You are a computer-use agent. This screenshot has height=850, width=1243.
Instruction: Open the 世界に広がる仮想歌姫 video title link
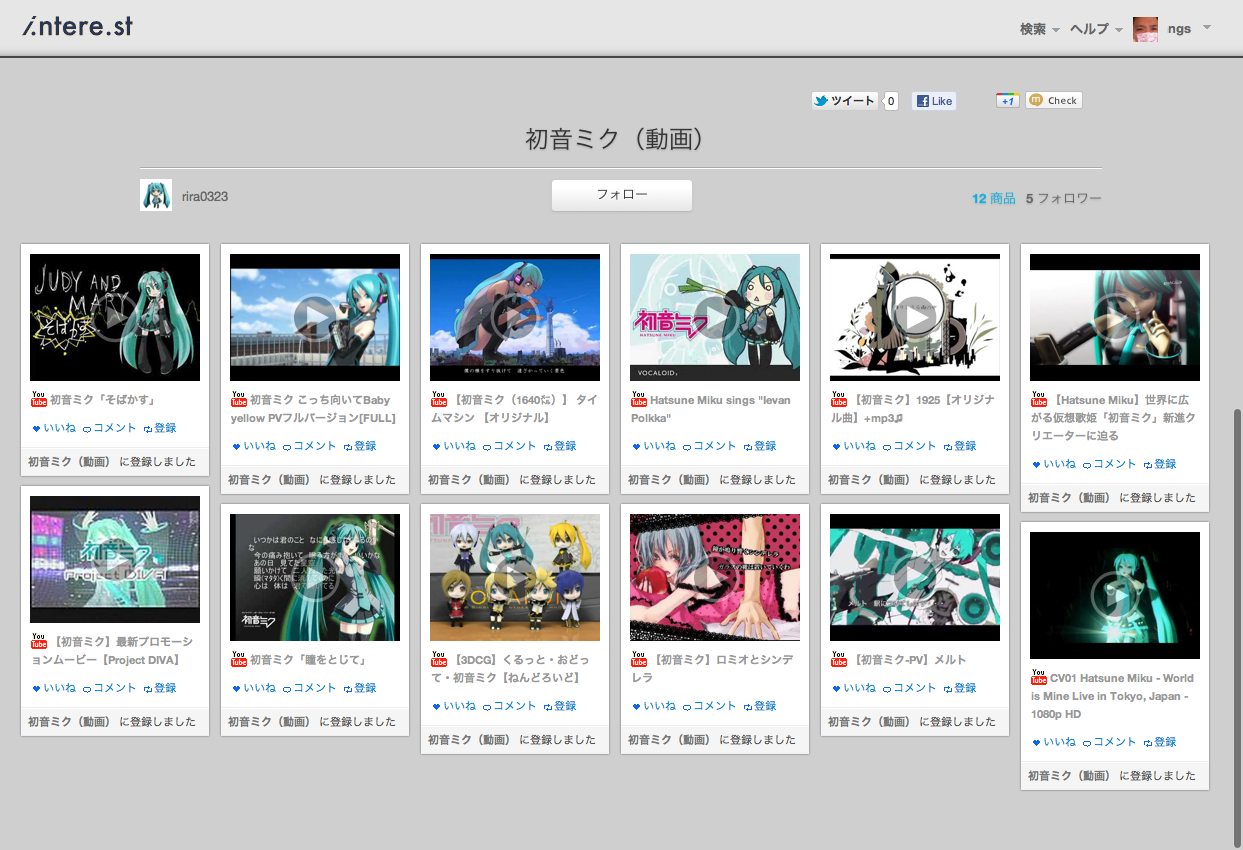click(1113, 418)
